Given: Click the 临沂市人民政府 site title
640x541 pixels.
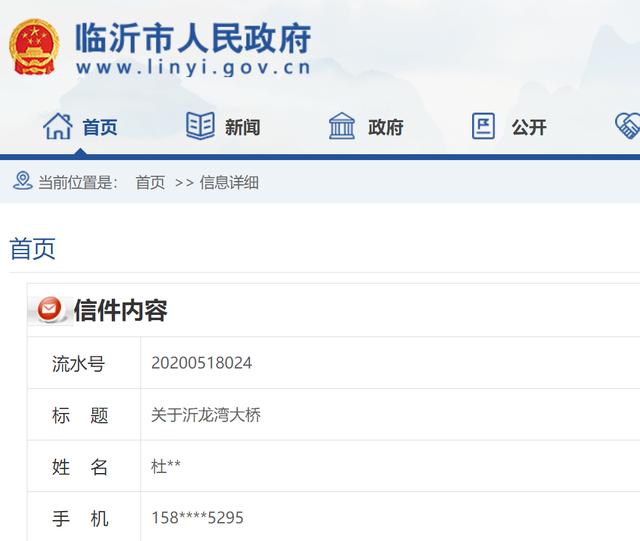Looking at the screenshot, I should [193, 38].
